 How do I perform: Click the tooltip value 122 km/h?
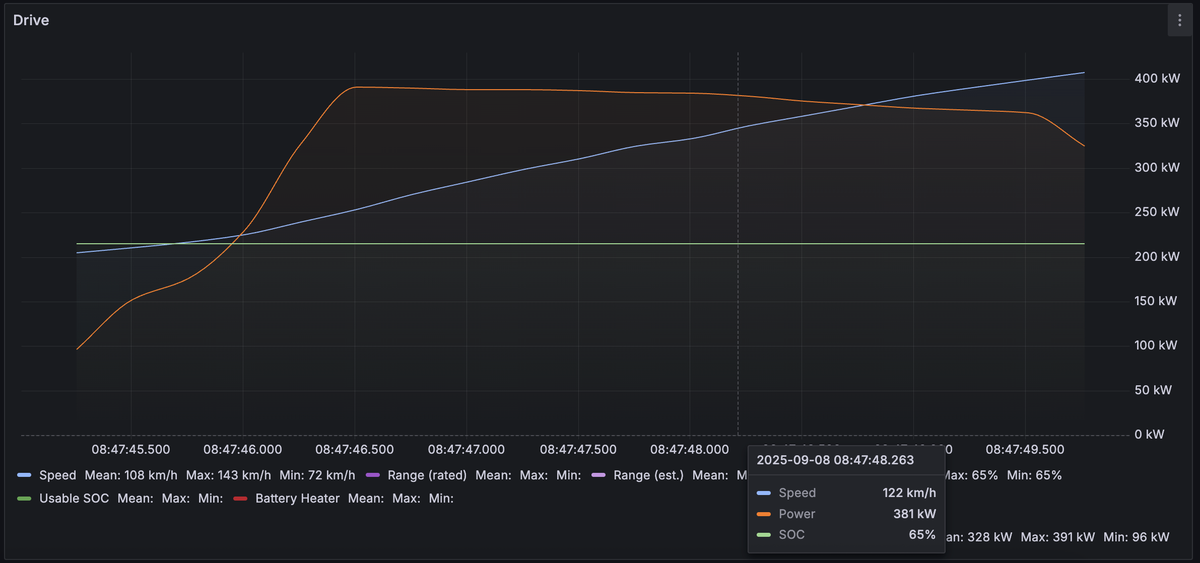pyautogui.click(x=909, y=493)
